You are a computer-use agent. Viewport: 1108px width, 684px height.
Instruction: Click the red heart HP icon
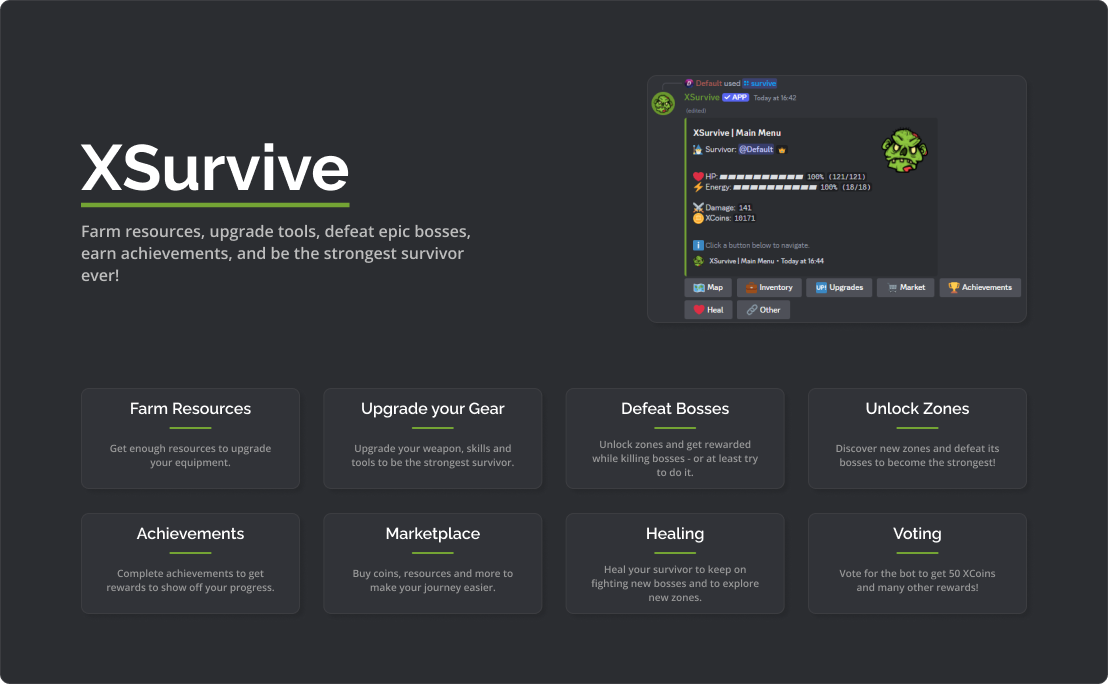point(698,177)
